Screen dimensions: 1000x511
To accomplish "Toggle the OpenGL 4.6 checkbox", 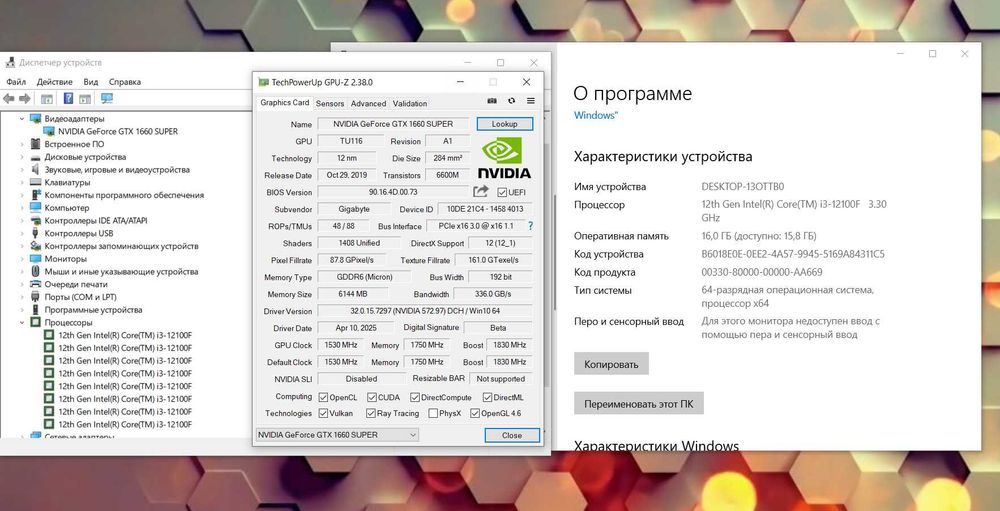I will [474, 413].
